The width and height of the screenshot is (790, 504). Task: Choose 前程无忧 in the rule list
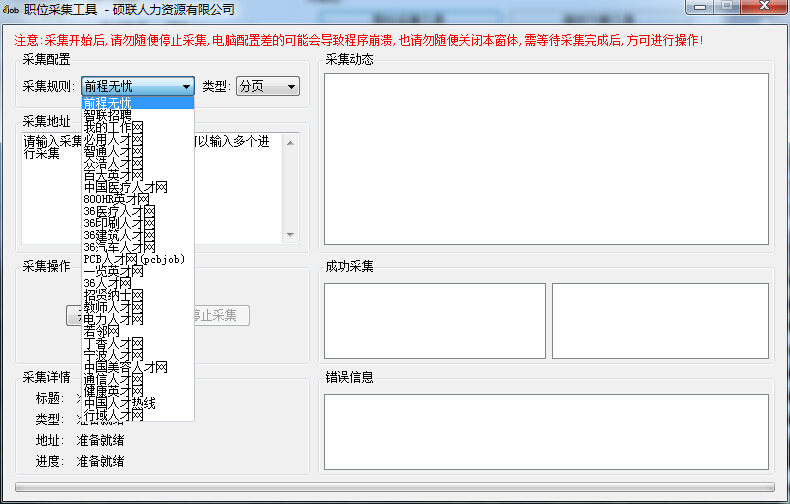[x=138, y=103]
